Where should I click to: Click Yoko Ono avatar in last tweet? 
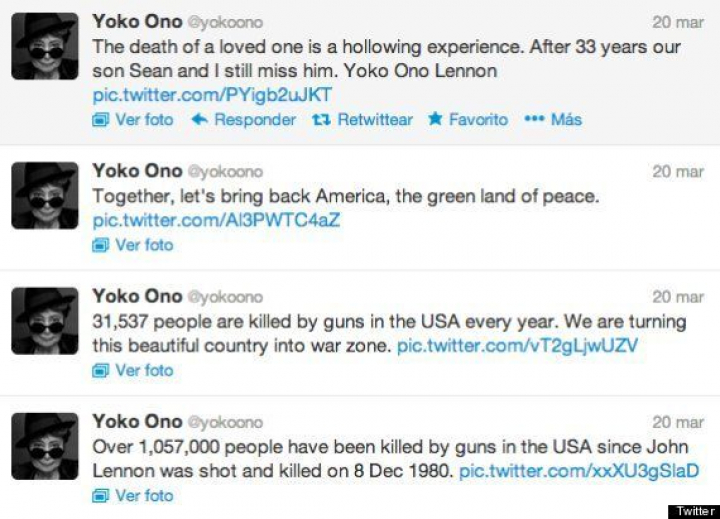click(44, 447)
